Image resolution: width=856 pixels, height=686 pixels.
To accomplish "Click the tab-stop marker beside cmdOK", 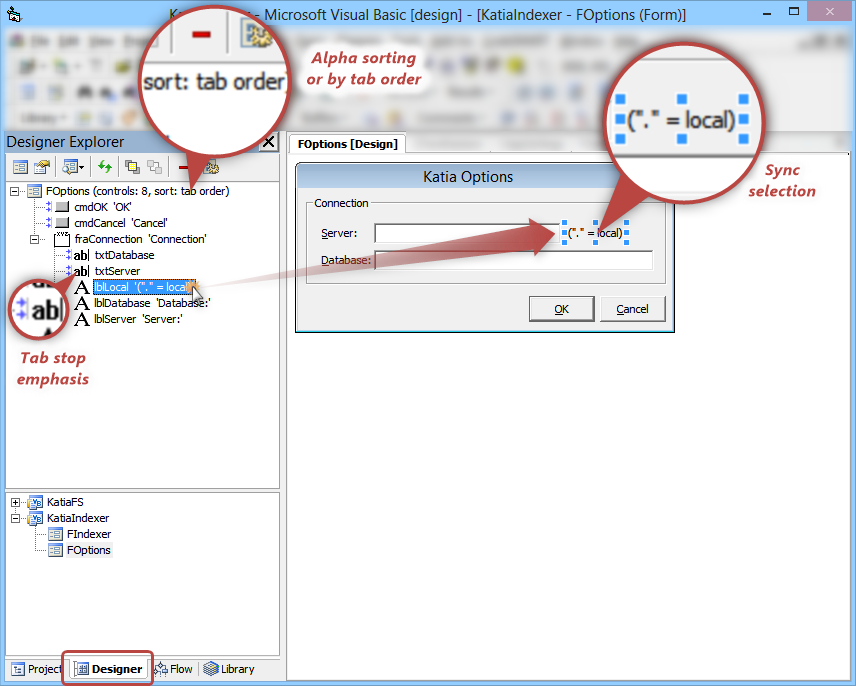I will (49, 206).
